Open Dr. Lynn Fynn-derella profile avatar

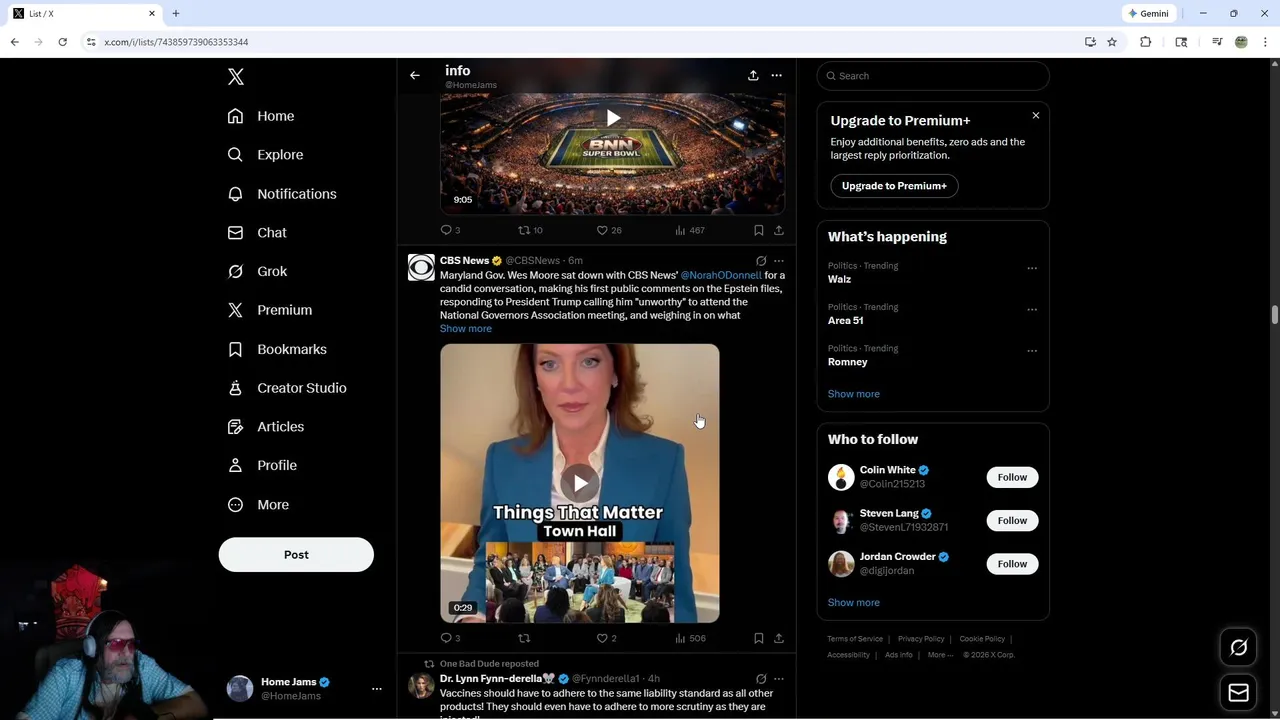pos(421,685)
